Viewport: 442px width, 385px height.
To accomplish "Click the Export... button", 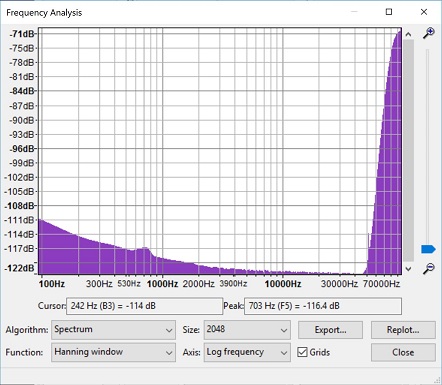I will click(330, 330).
